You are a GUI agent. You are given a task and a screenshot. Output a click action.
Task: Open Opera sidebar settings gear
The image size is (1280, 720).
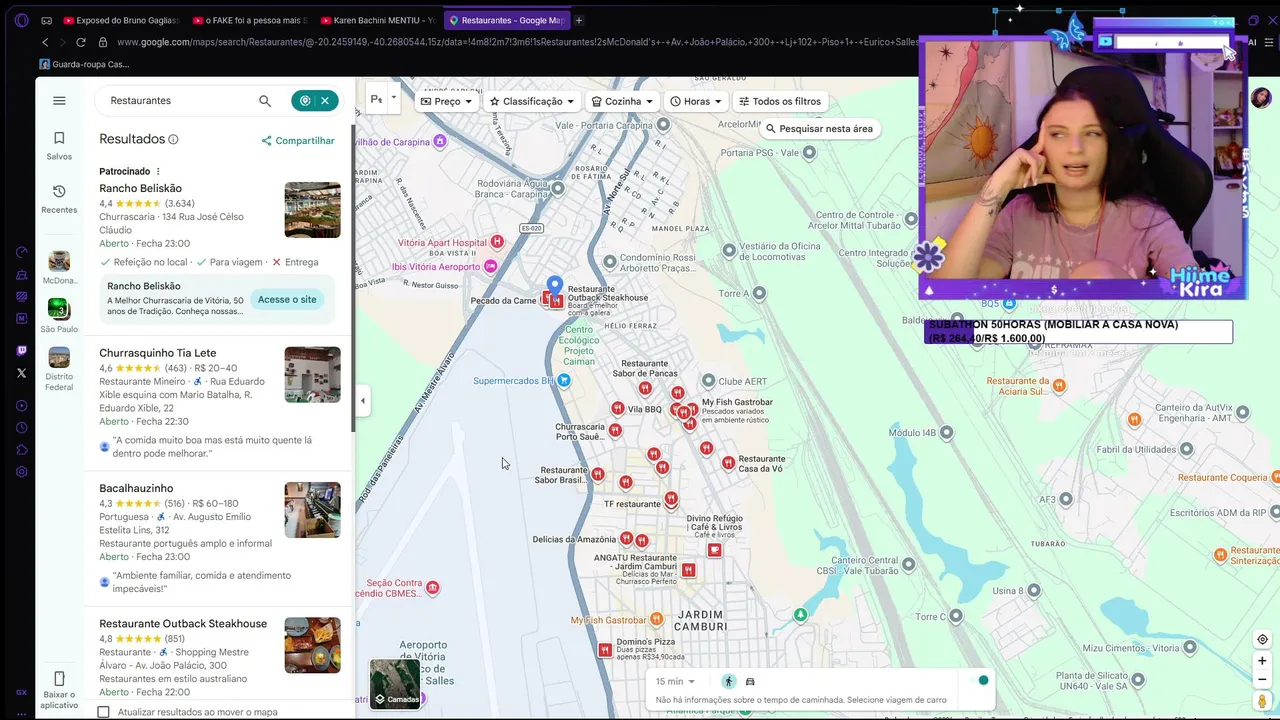22,472
